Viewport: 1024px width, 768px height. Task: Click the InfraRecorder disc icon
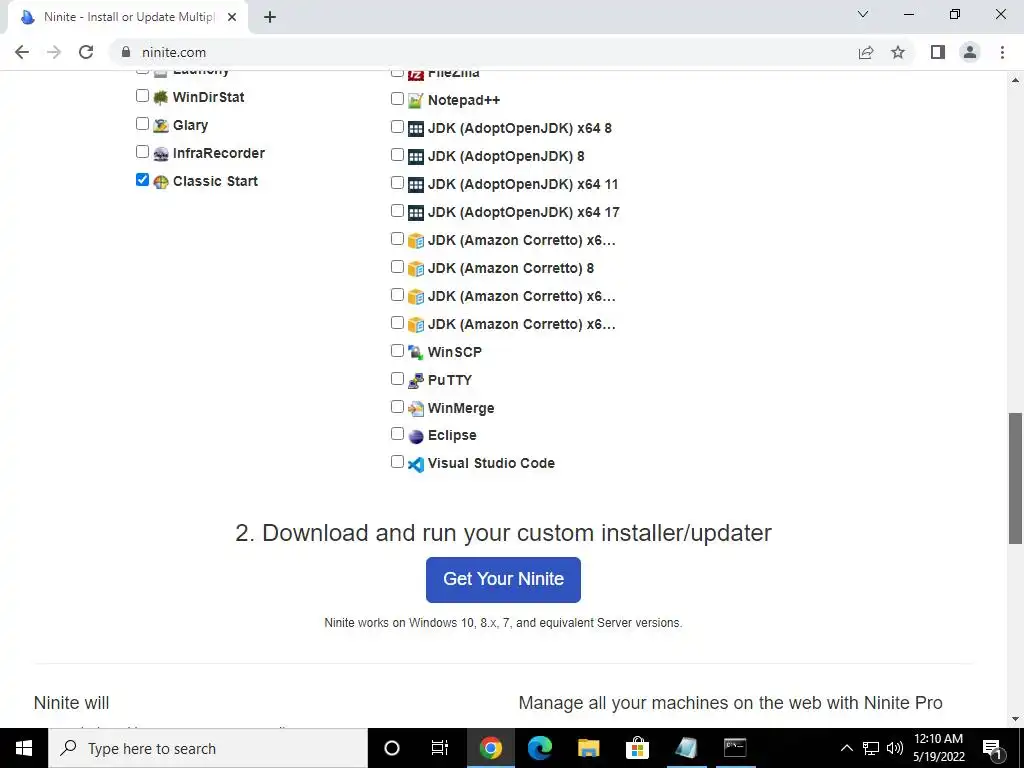click(161, 154)
